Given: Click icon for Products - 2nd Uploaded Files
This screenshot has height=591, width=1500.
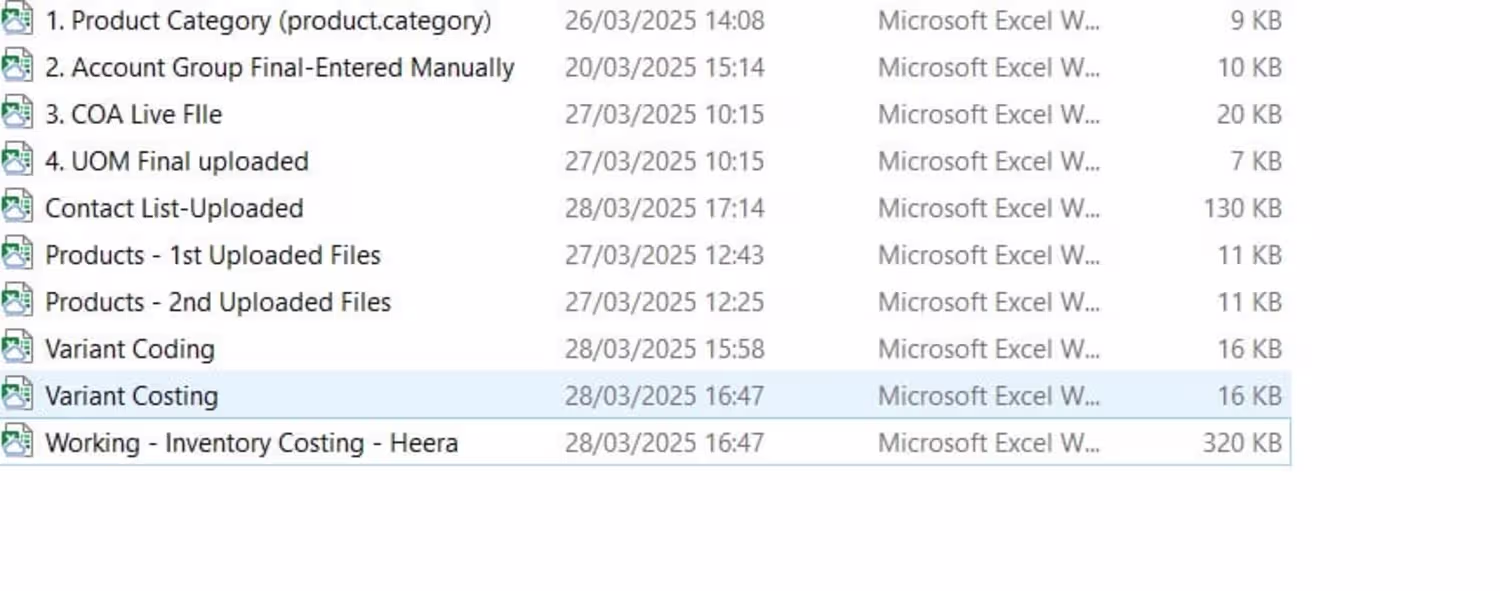Looking at the screenshot, I should [17, 302].
